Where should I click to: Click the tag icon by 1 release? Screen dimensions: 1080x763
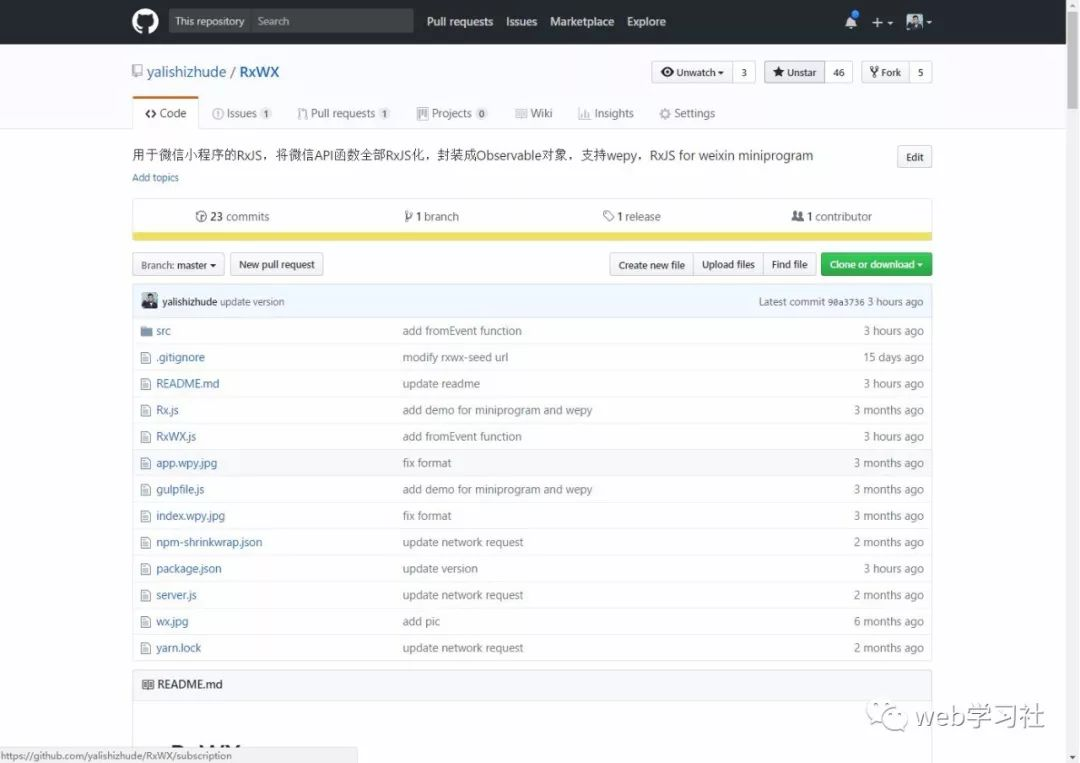point(608,216)
